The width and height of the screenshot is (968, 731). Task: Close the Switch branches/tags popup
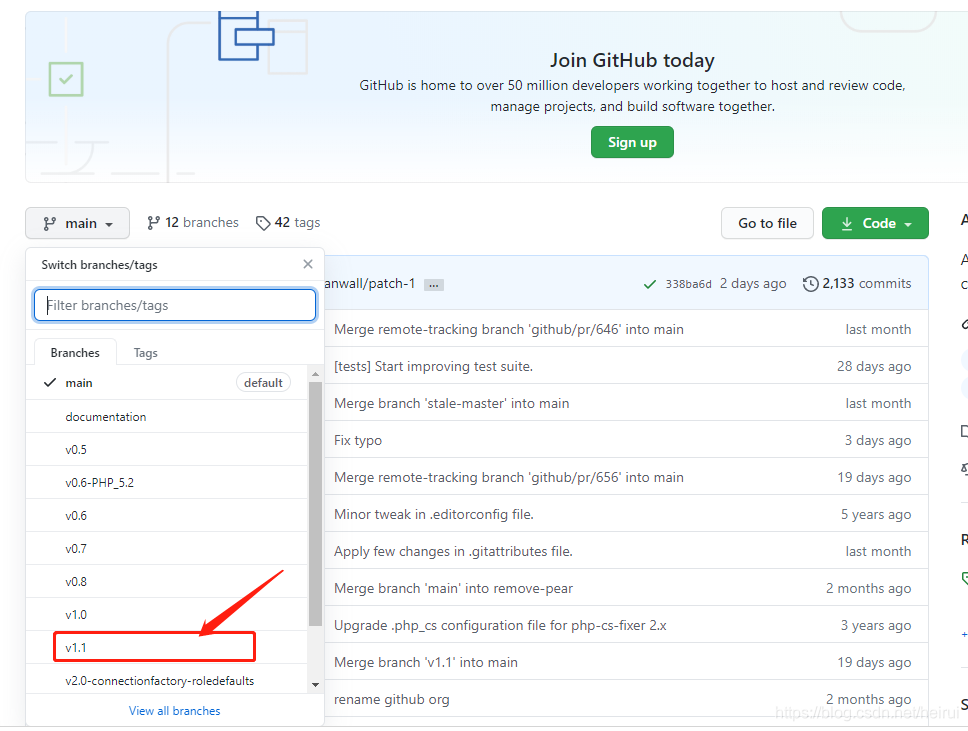coord(308,264)
